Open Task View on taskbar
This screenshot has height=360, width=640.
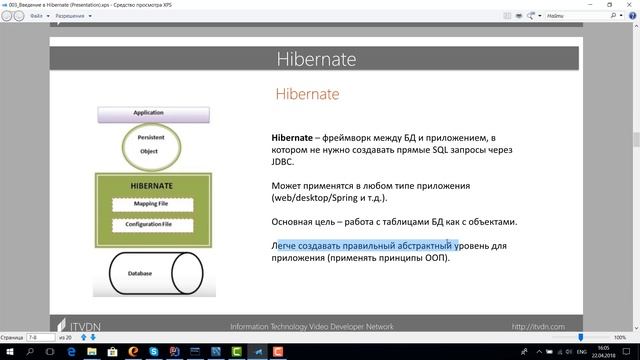click(50, 351)
